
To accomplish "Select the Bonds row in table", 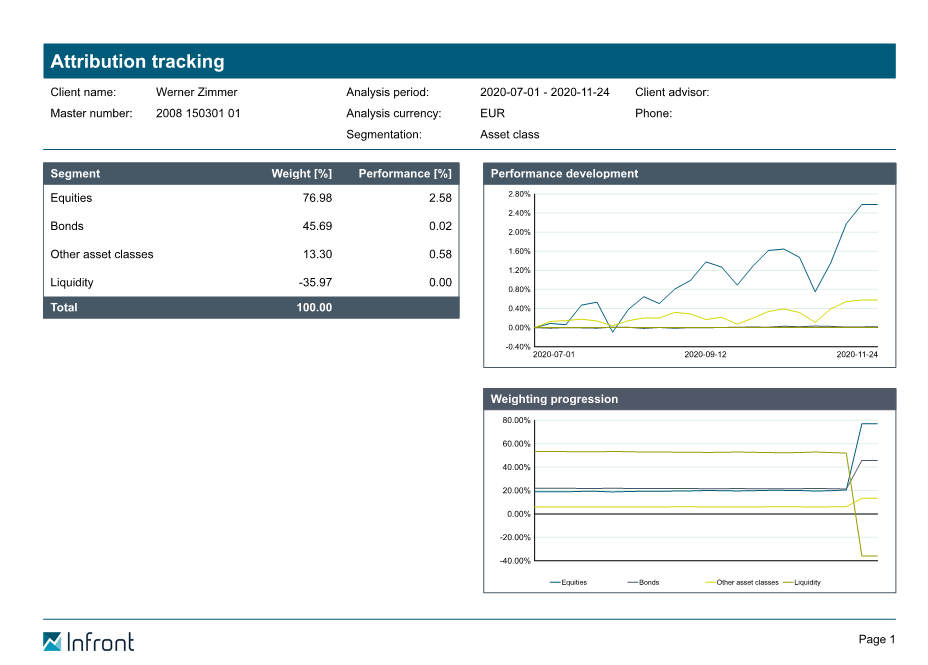I will pyautogui.click(x=250, y=226).
